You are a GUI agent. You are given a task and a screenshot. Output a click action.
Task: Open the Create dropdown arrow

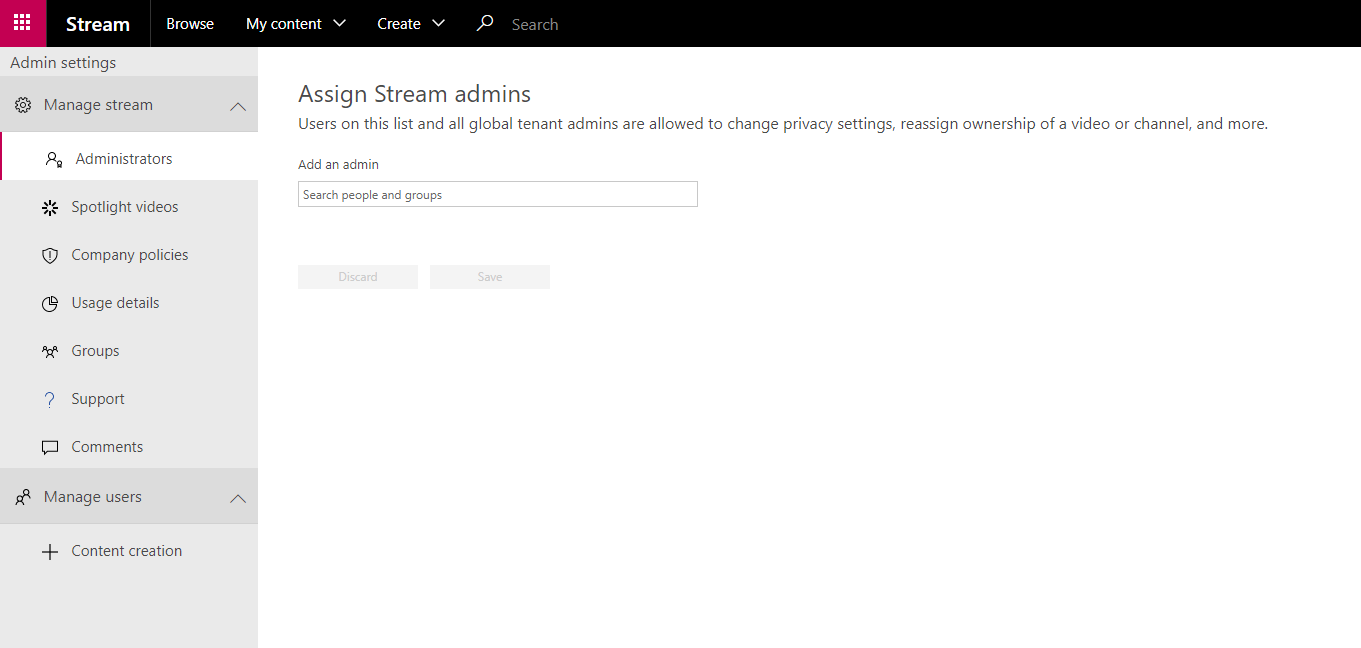point(438,23)
